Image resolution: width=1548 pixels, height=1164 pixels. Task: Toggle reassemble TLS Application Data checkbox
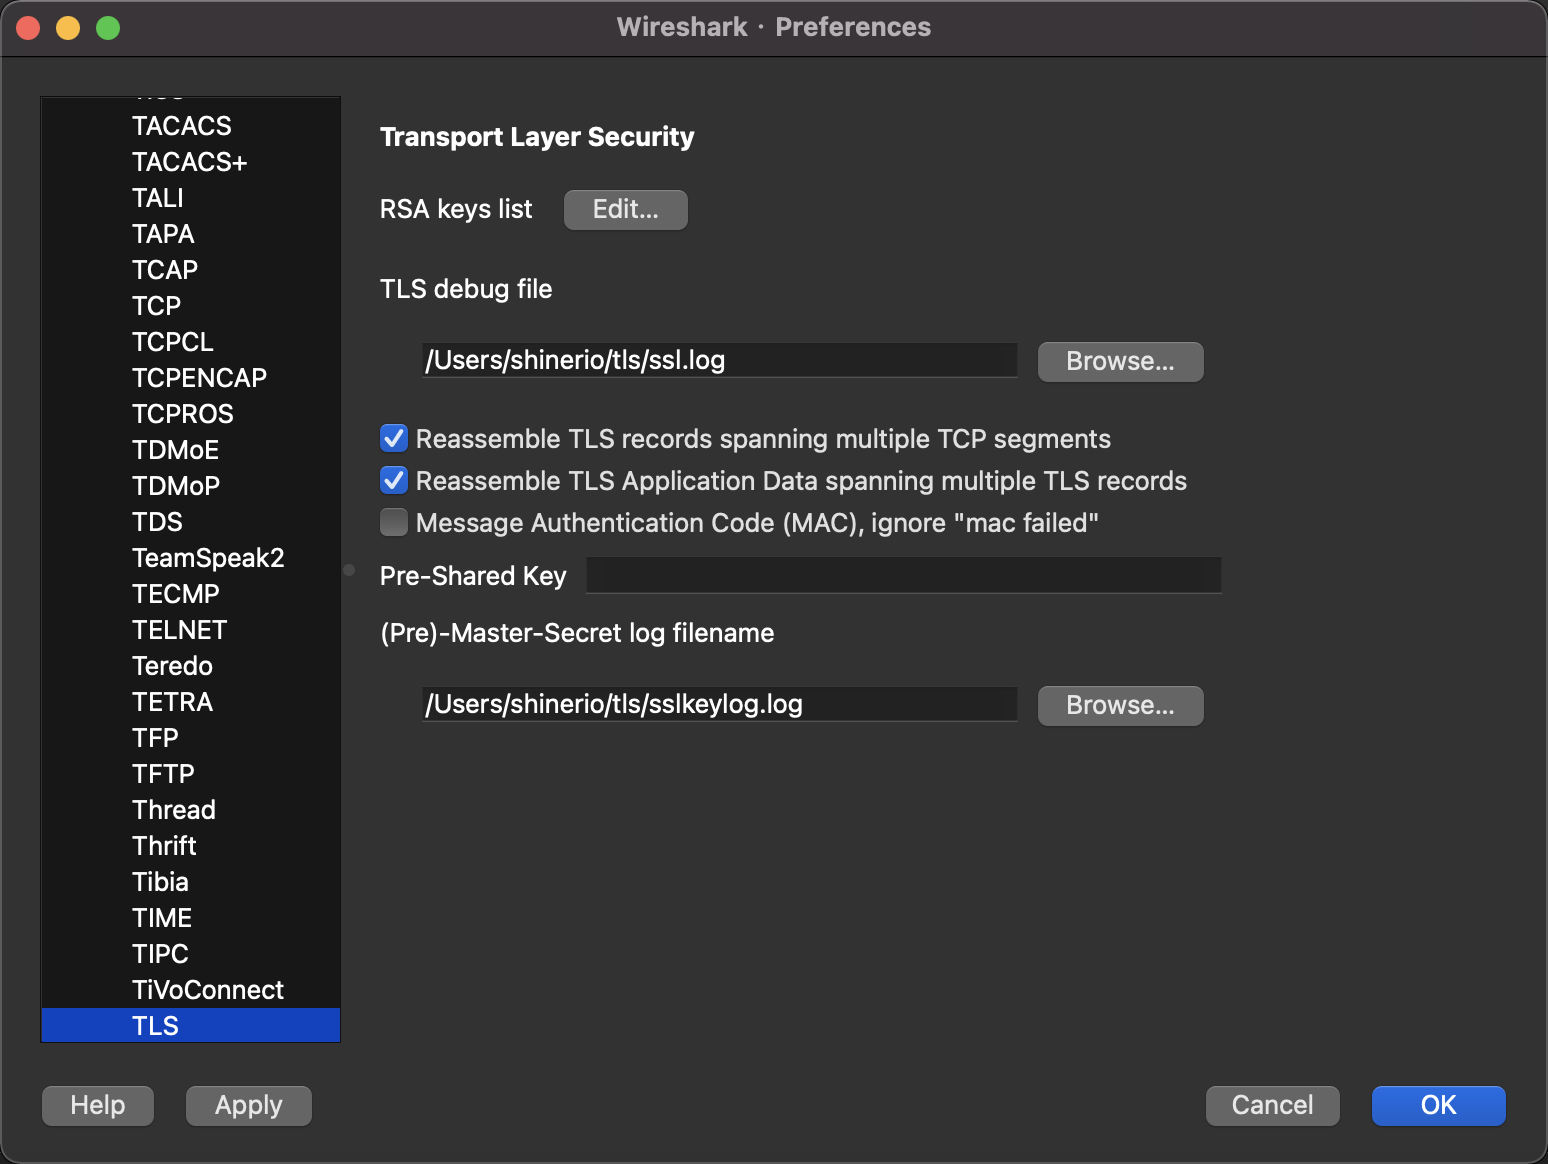click(x=394, y=481)
